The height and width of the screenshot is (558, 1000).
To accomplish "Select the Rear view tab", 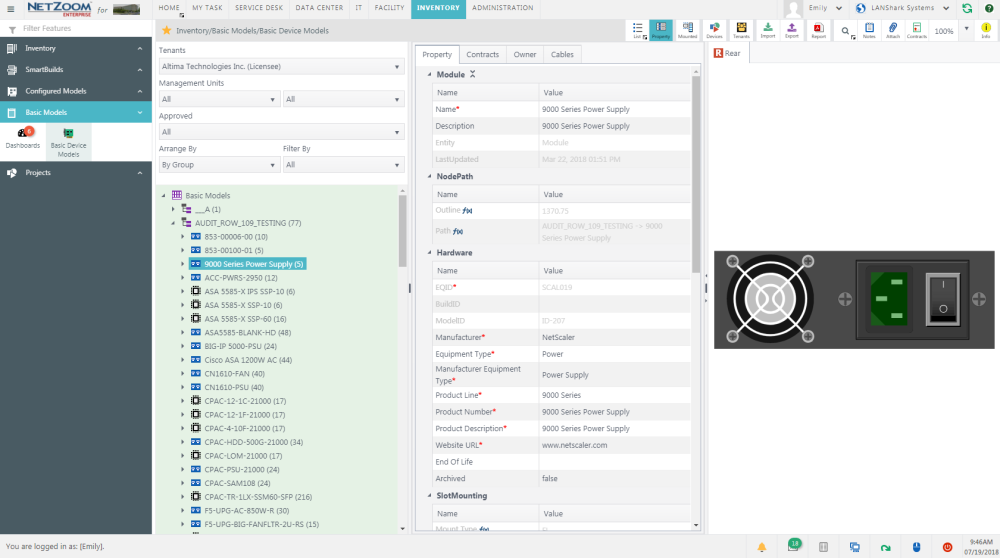I will pos(728,54).
